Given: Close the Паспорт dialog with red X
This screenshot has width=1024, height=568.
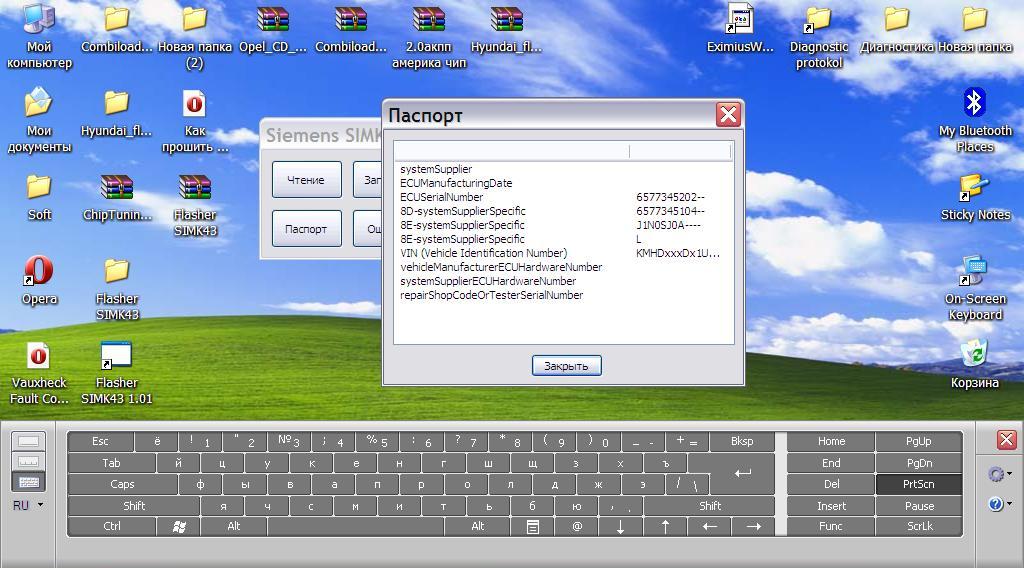Looking at the screenshot, I should [728, 115].
